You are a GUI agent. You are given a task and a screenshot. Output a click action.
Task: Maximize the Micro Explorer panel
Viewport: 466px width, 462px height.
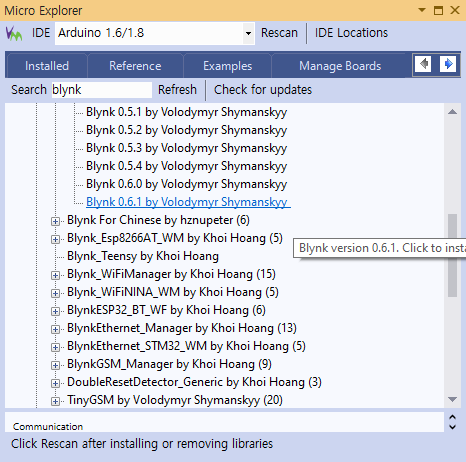coord(438,10)
